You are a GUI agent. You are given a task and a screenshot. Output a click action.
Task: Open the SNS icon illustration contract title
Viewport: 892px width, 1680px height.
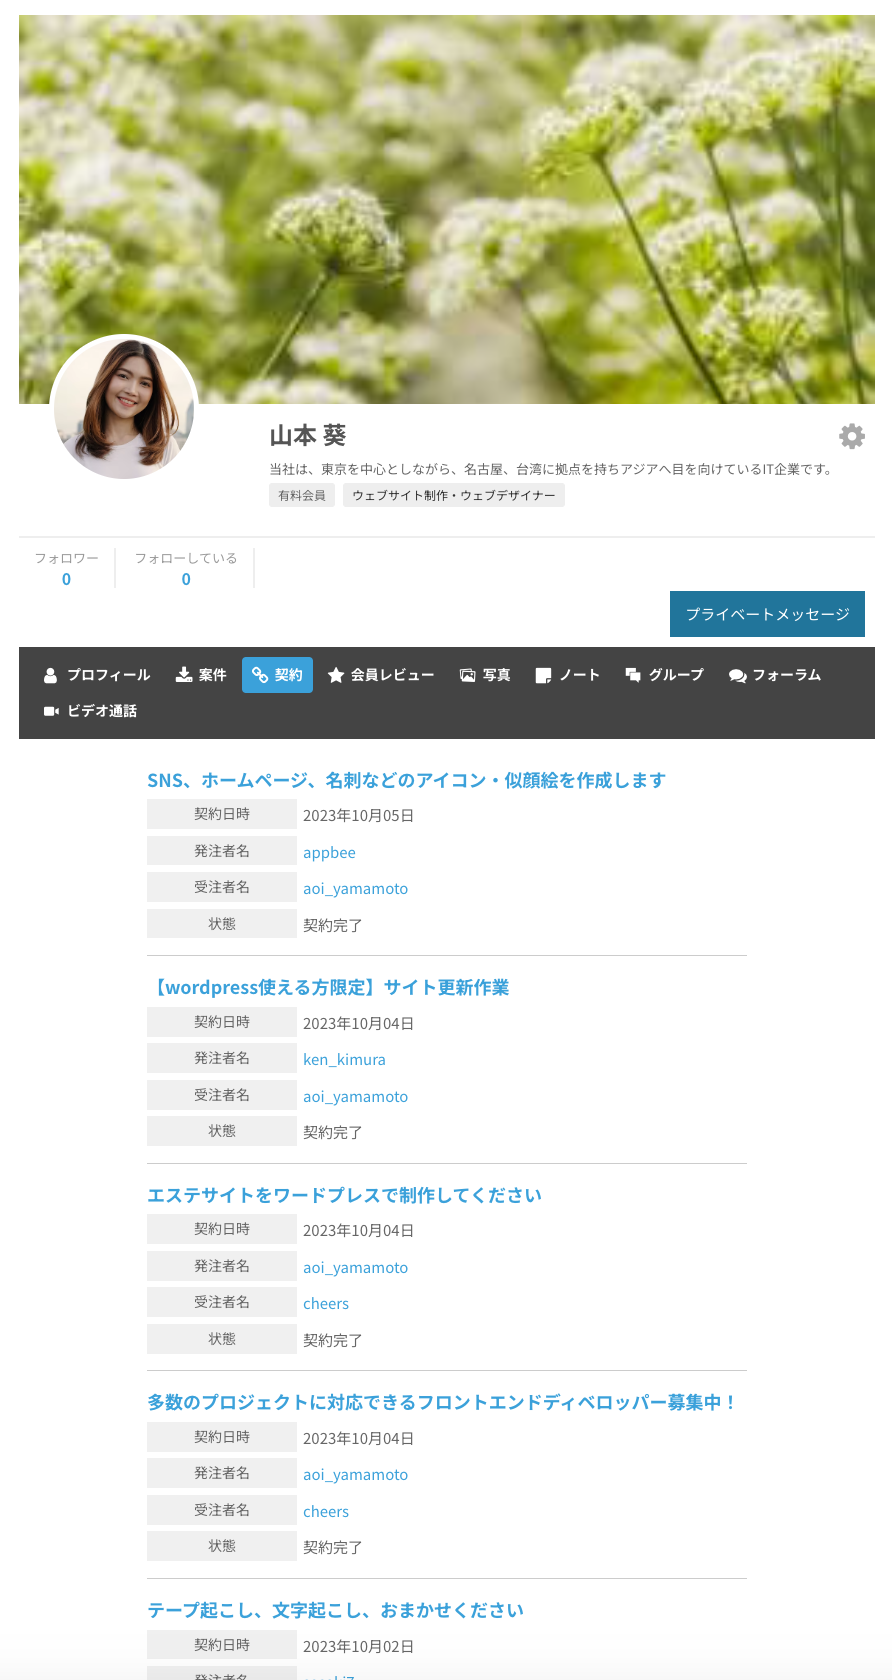coord(406,780)
